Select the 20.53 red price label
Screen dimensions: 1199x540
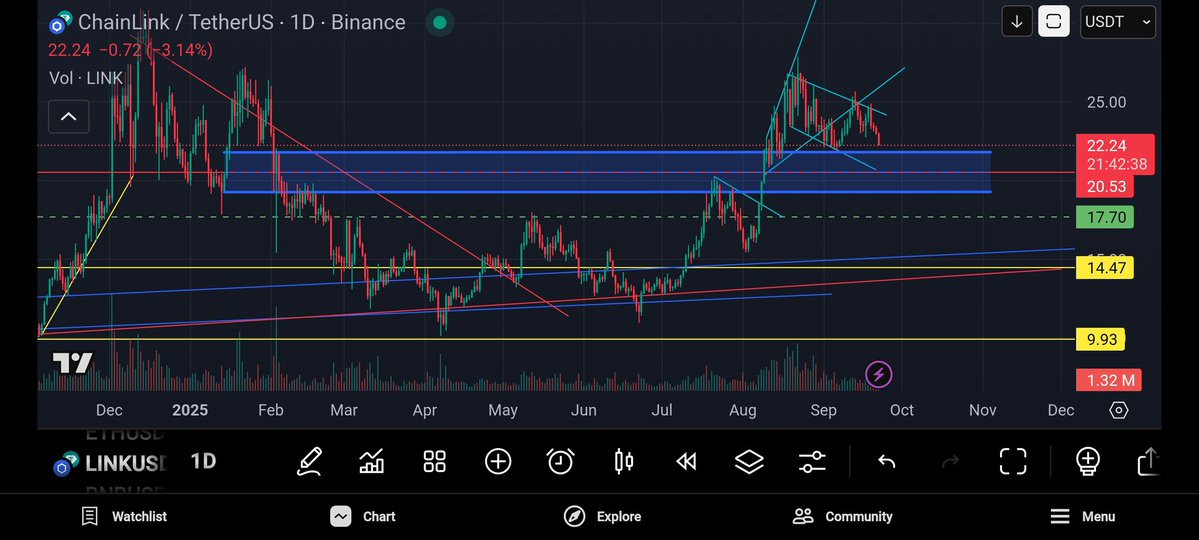point(1104,186)
